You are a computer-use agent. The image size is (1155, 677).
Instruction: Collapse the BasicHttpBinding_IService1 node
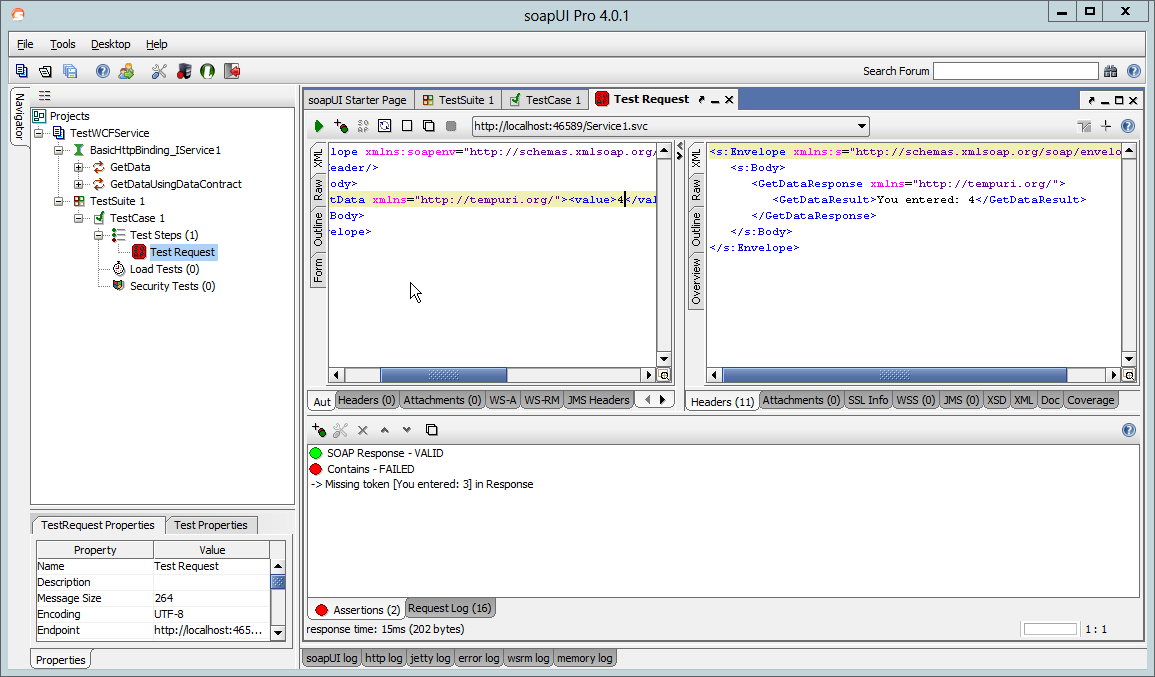tap(59, 150)
